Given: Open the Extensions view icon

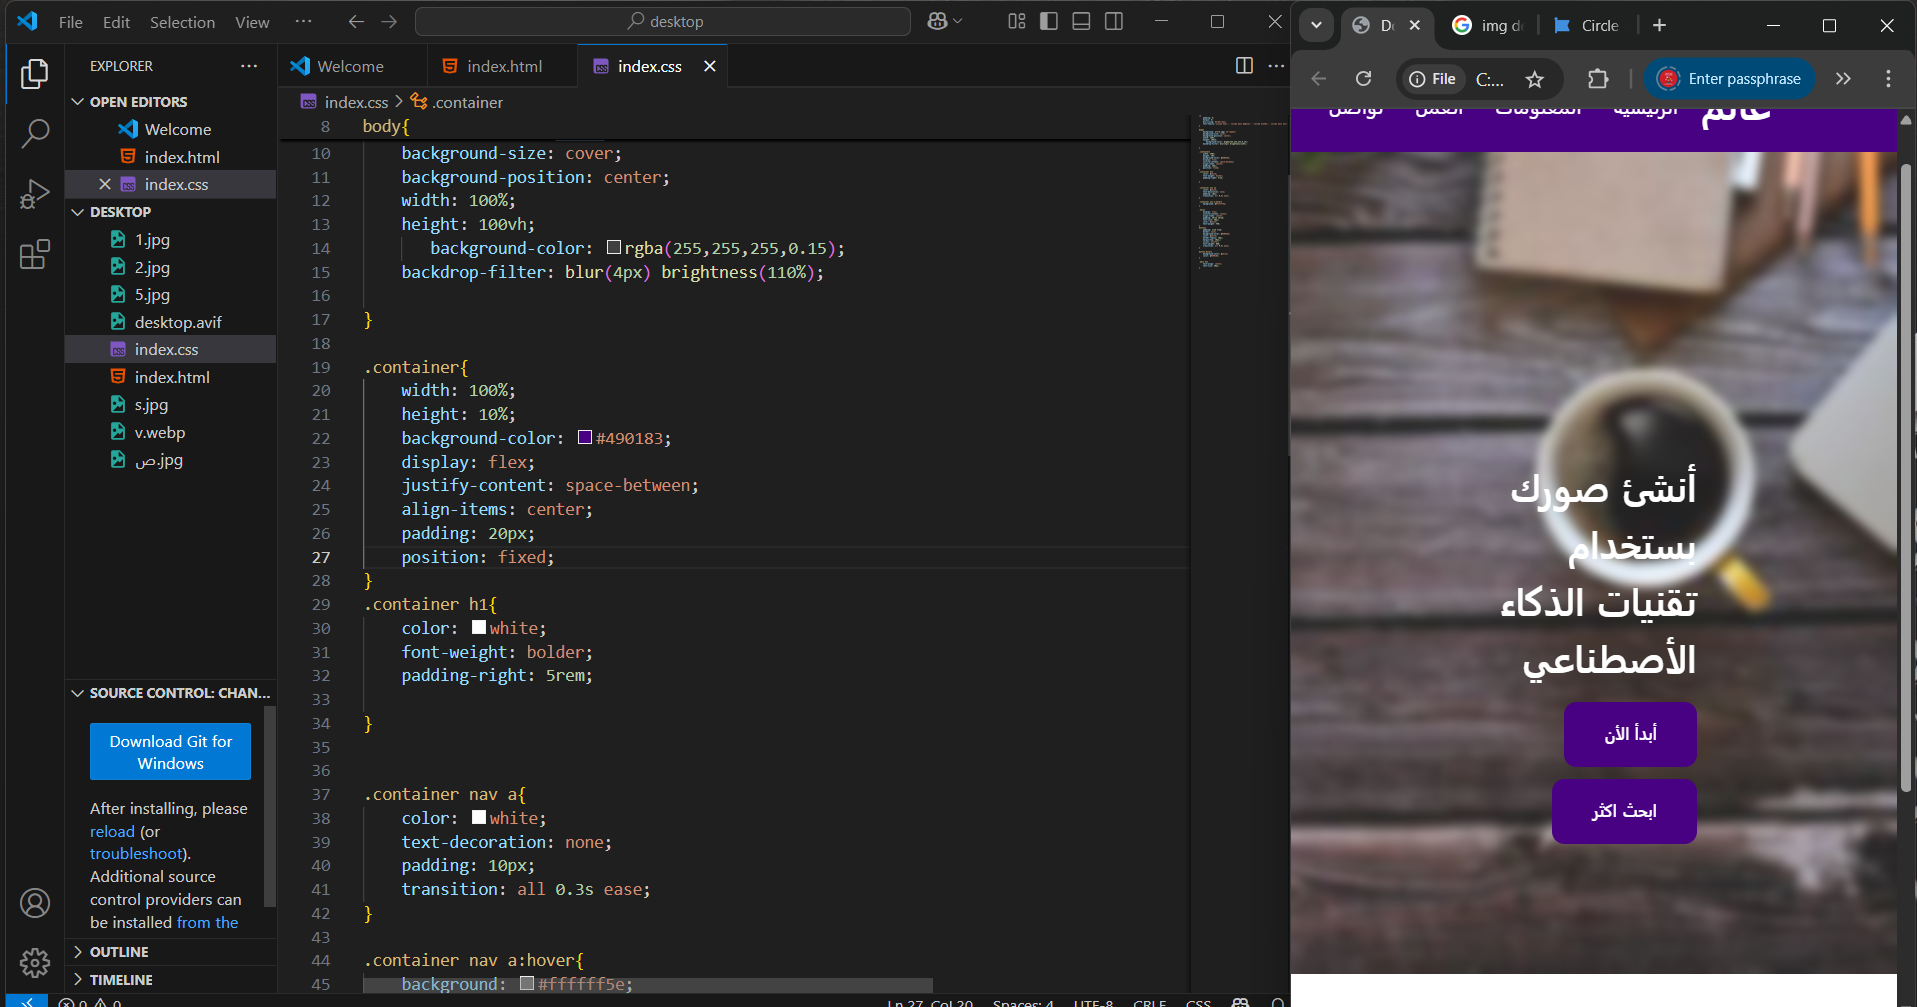Looking at the screenshot, I should (35, 255).
